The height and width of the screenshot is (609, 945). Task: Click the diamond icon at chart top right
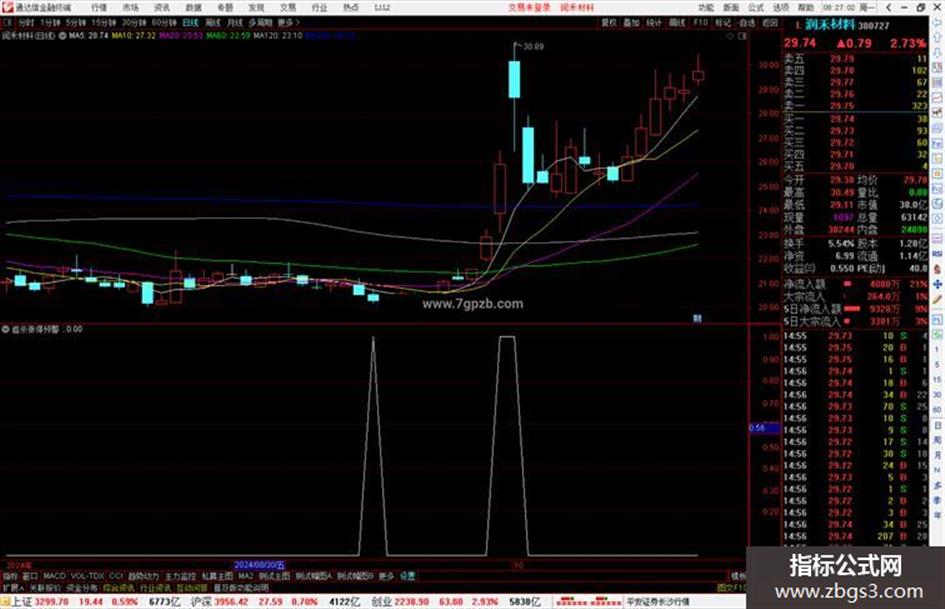(730, 36)
